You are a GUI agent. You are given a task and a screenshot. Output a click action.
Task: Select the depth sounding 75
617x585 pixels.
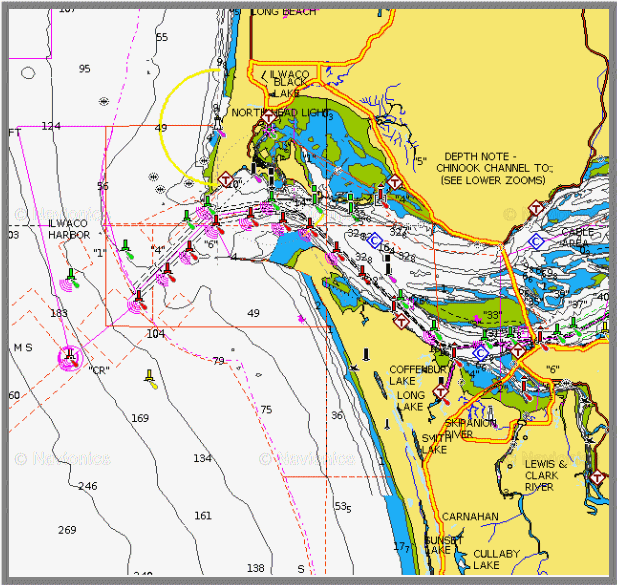[x=266, y=410]
